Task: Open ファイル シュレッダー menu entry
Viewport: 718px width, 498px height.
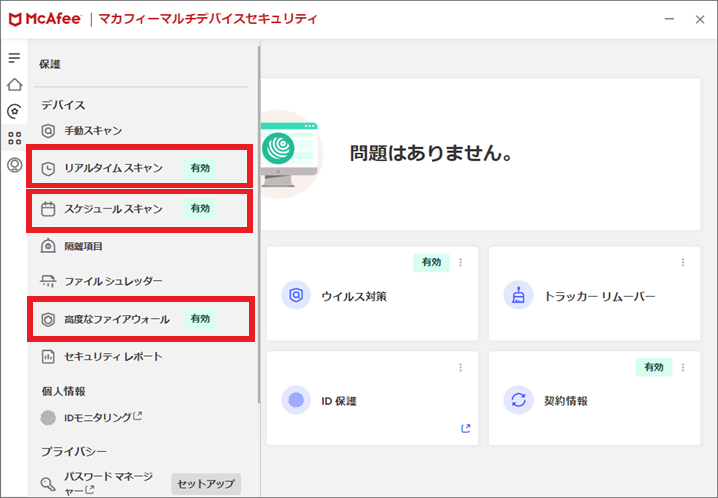Action: 113,281
